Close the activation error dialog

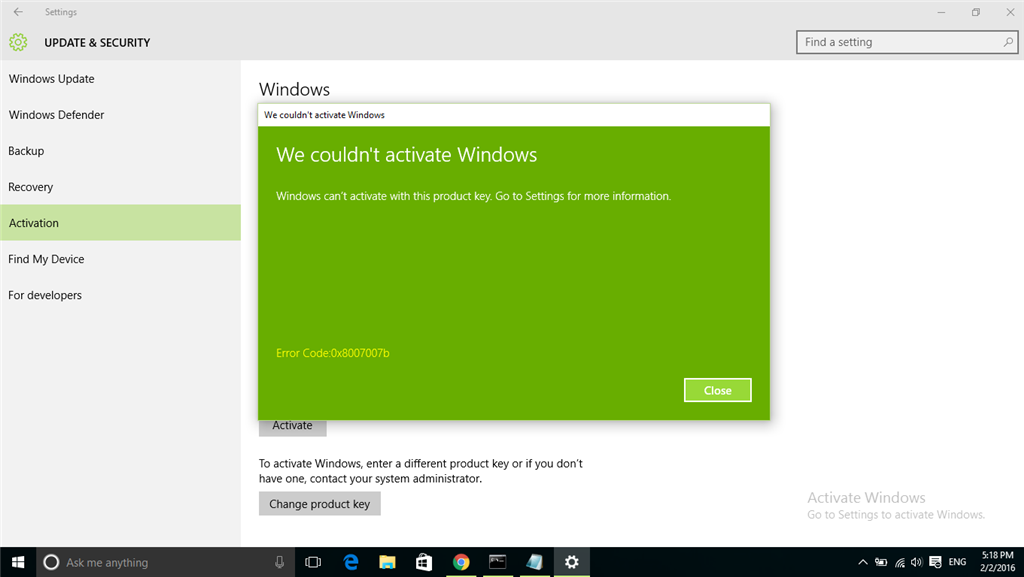pos(718,390)
